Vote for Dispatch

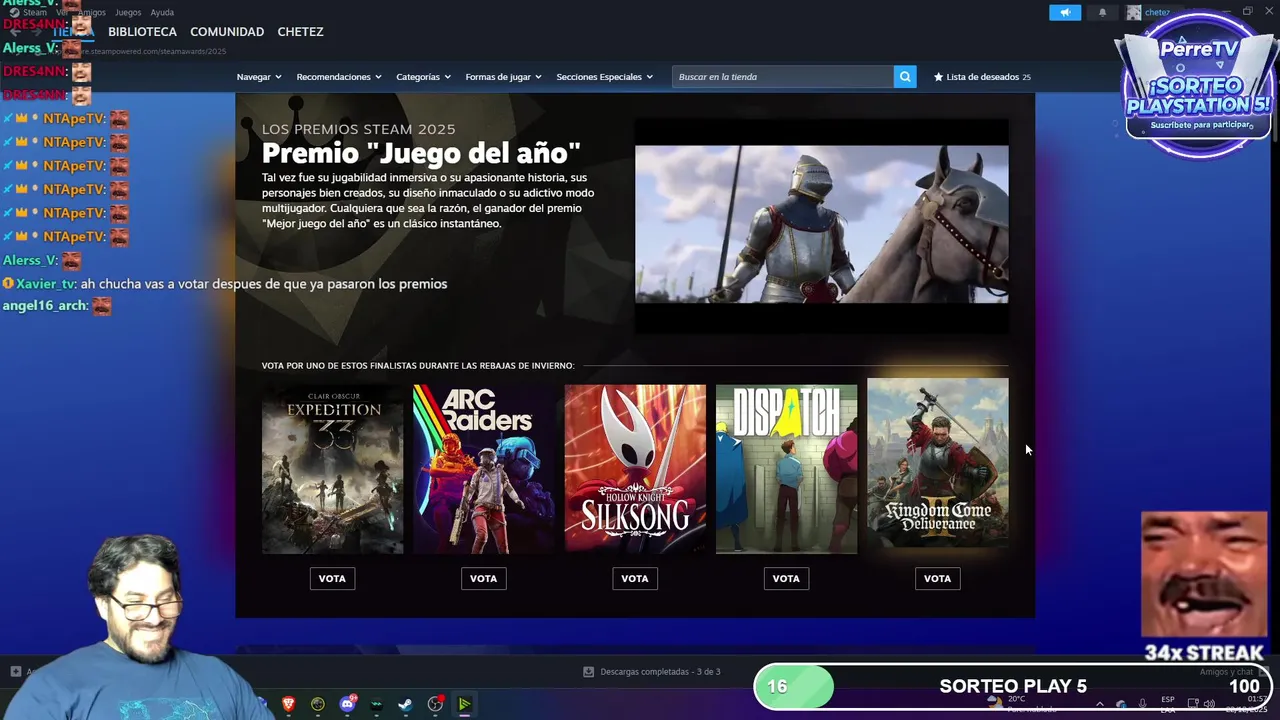[x=786, y=578]
